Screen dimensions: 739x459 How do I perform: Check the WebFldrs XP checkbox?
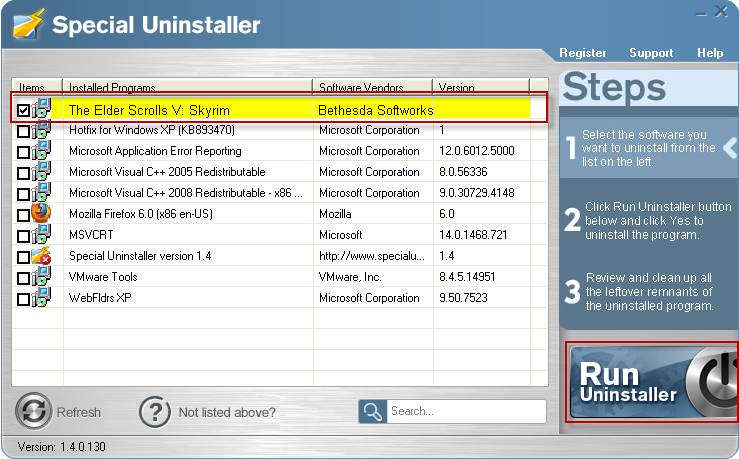pos(23,299)
